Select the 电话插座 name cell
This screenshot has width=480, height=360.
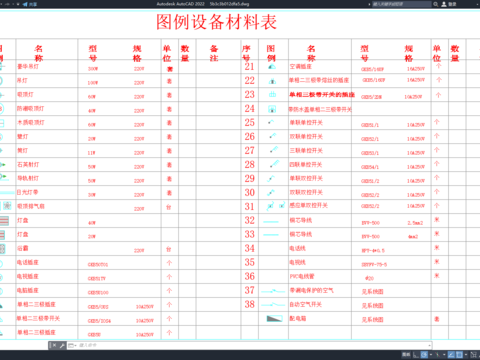28,262
